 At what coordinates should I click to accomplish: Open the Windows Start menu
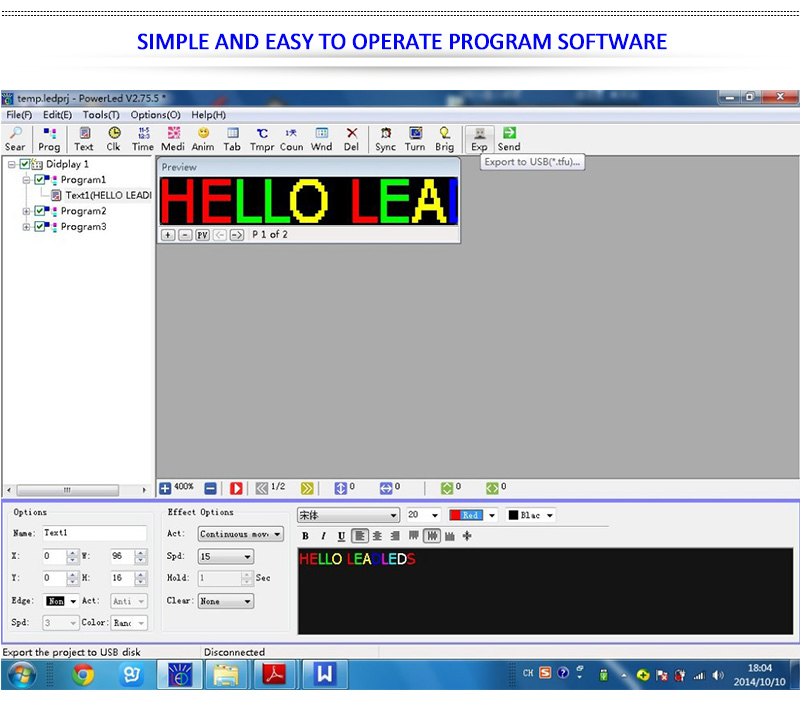(21, 675)
